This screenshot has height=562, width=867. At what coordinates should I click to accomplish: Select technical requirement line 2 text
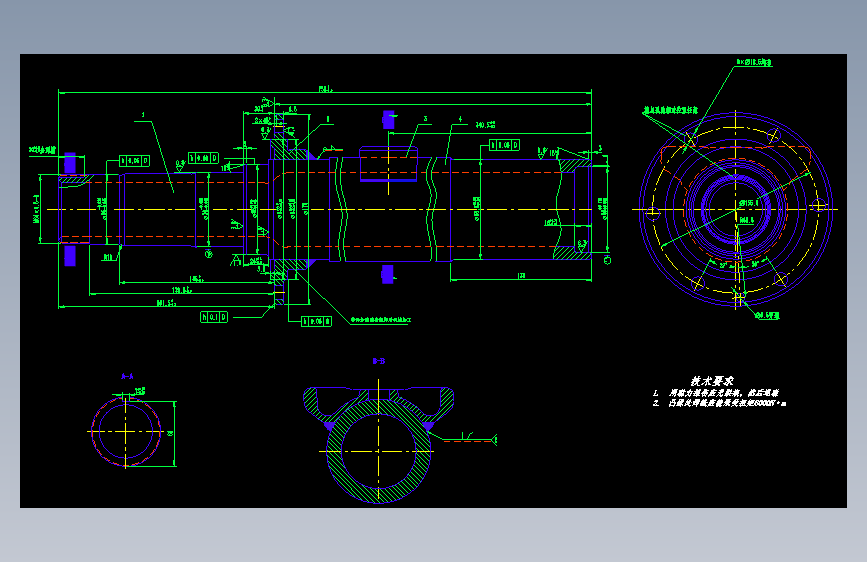720,403
